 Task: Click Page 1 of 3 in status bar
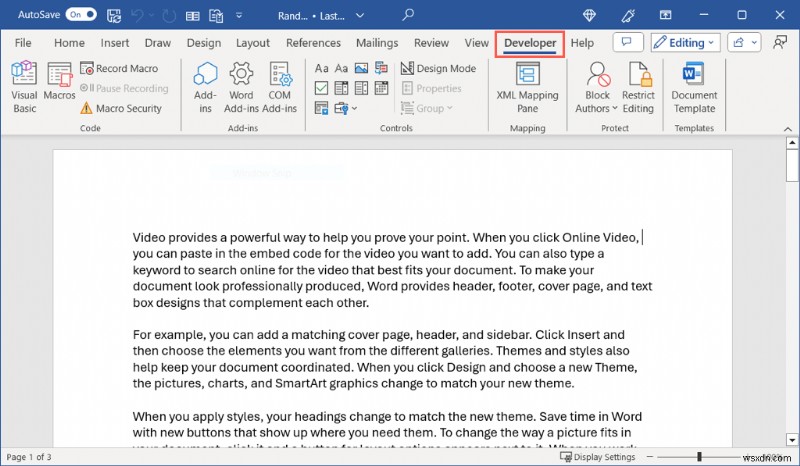point(29,457)
